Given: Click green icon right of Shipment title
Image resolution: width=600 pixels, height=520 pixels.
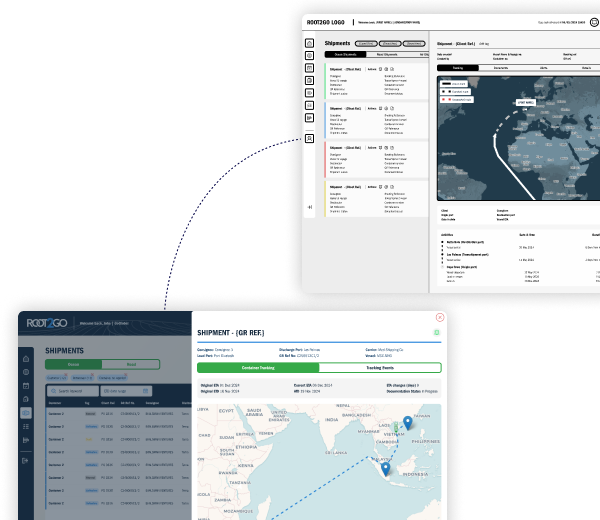Looking at the screenshot, I should point(437,333).
